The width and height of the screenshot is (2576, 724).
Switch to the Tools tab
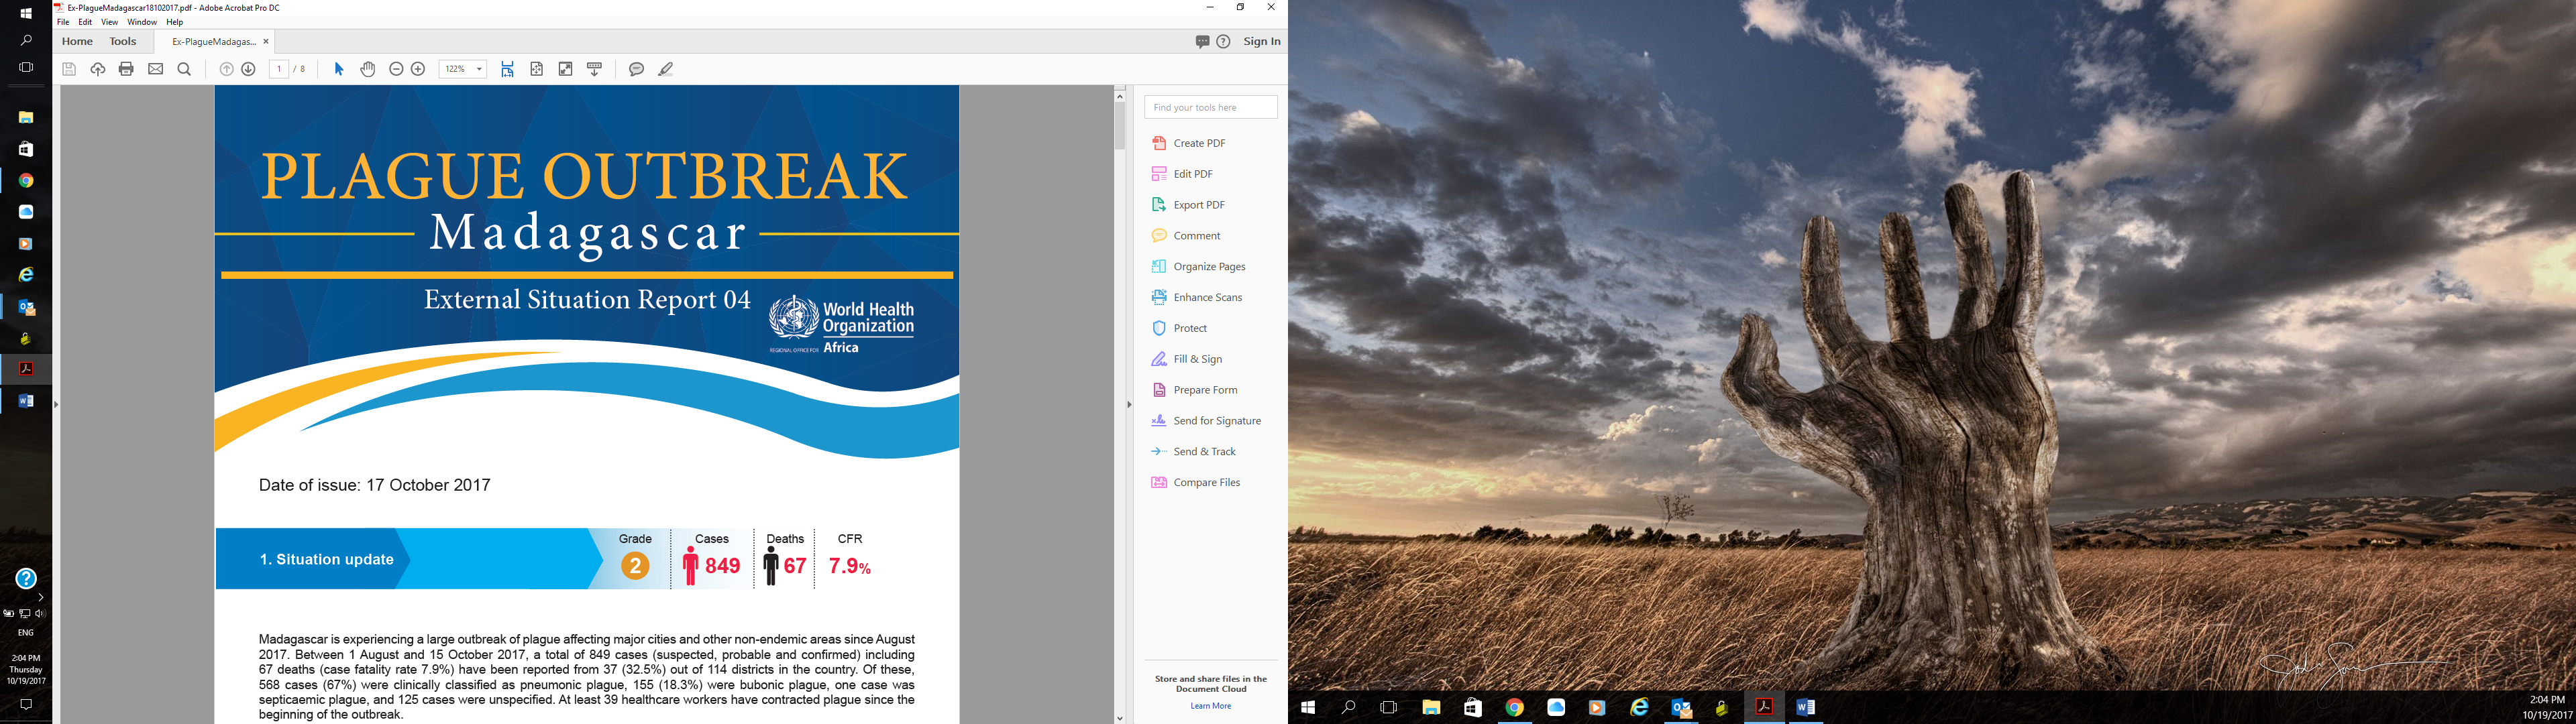(x=123, y=41)
